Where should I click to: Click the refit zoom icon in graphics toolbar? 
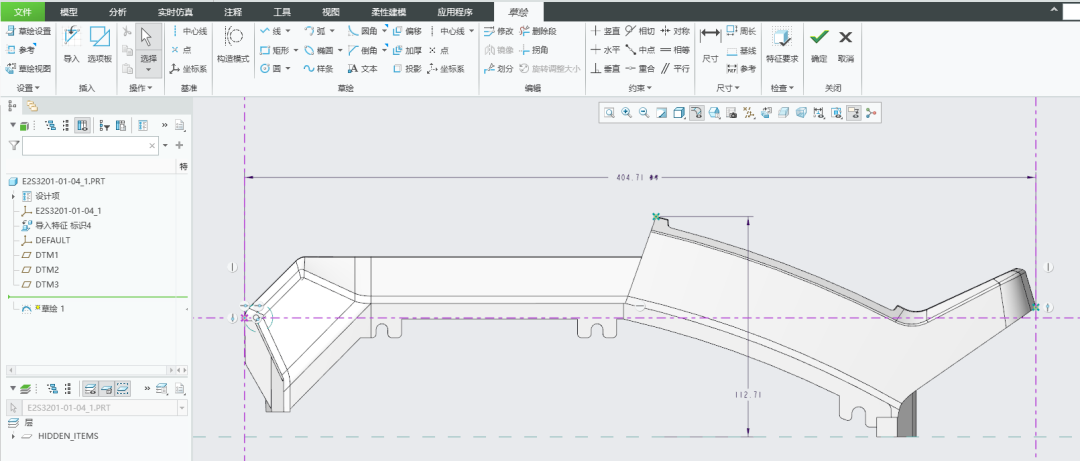[x=610, y=113]
